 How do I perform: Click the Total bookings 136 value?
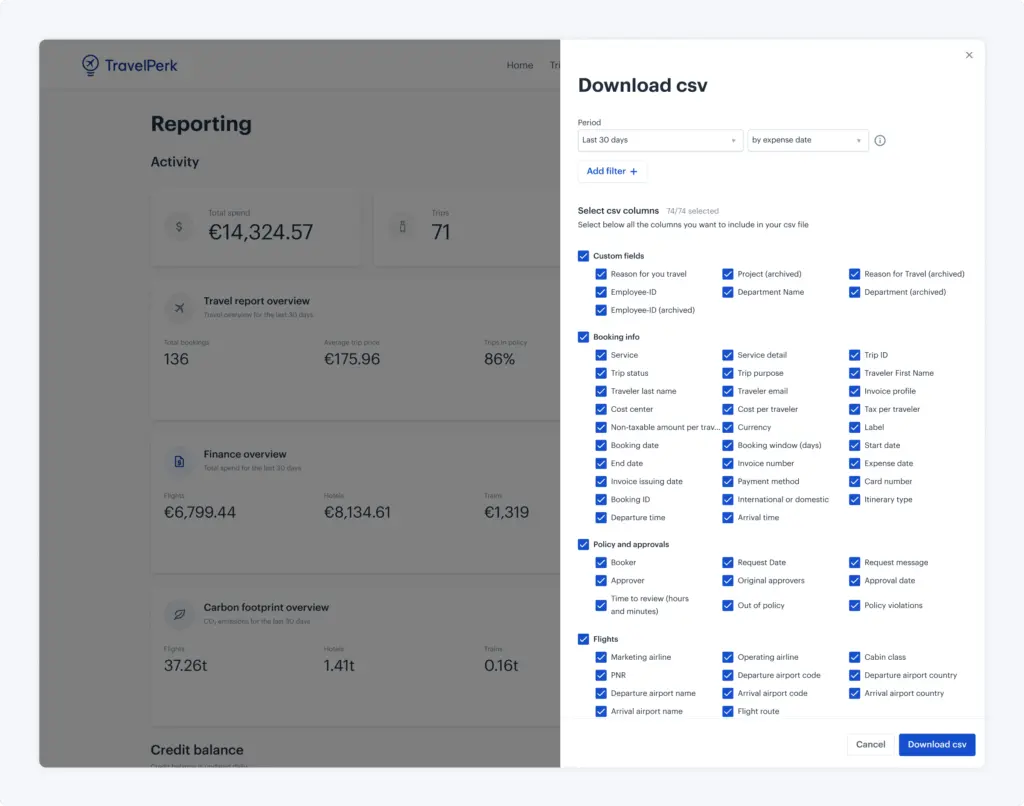tap(176, 359)
